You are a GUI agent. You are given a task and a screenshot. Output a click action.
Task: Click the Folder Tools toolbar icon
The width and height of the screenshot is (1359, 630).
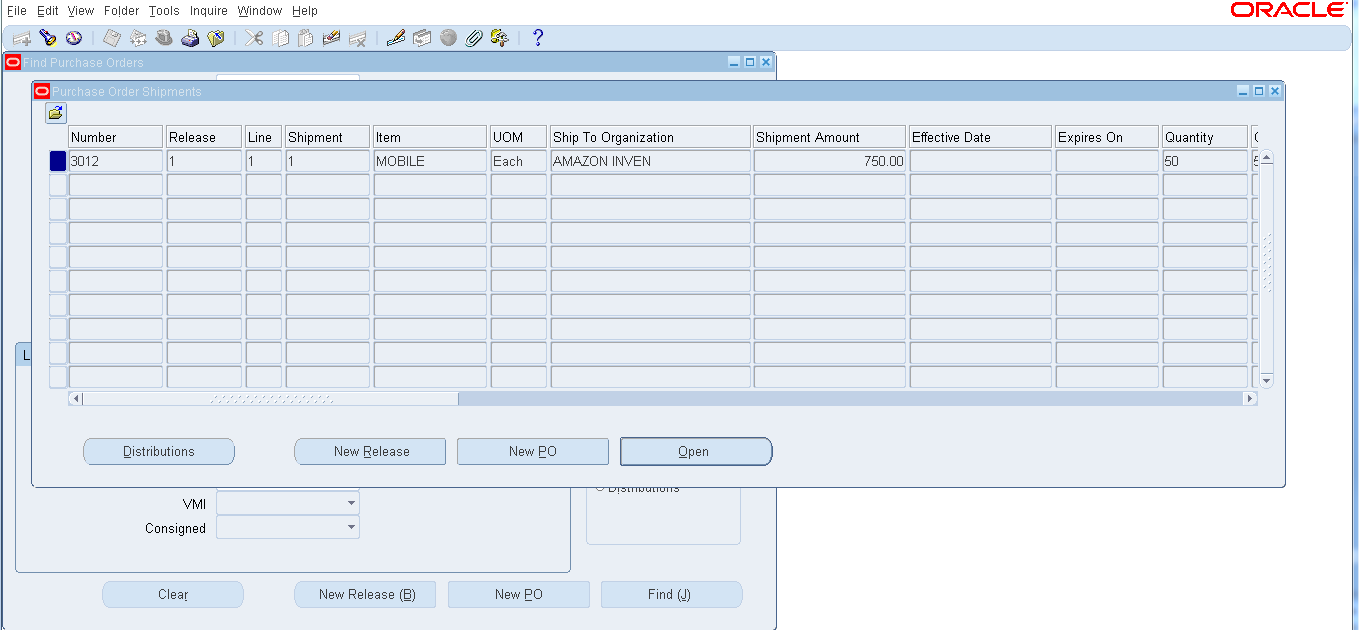pyautogui.click(x=500, y=38)
